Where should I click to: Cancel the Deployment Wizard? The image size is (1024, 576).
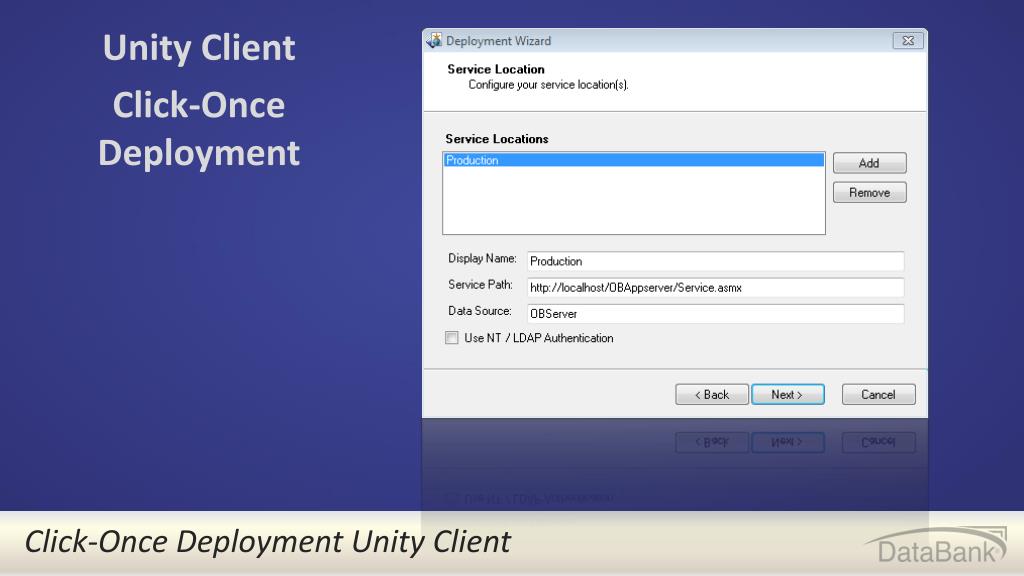point(878,394)
